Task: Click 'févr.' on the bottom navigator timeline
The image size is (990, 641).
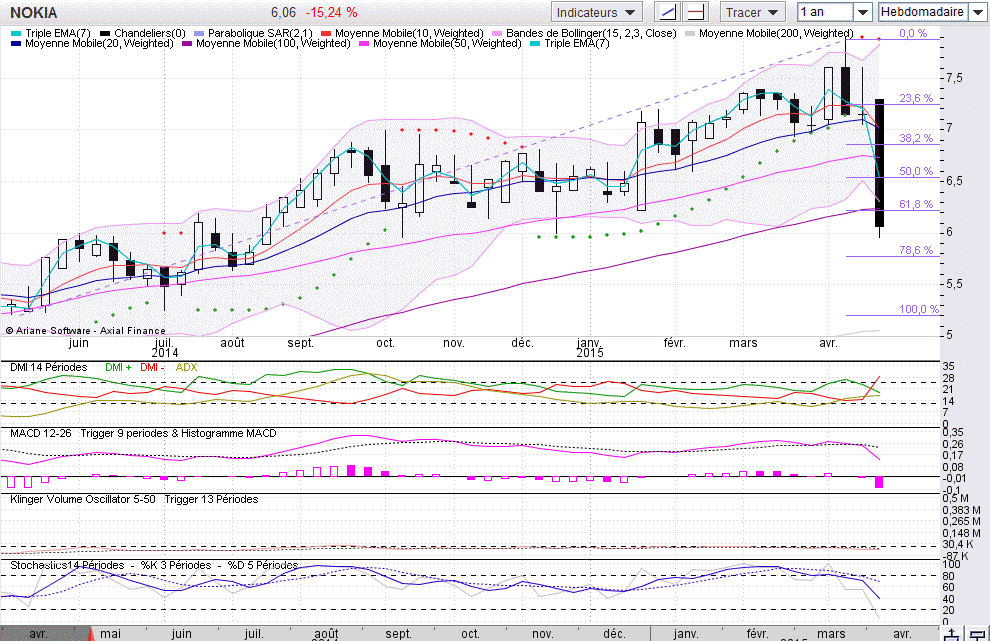Action: [757, 633]
